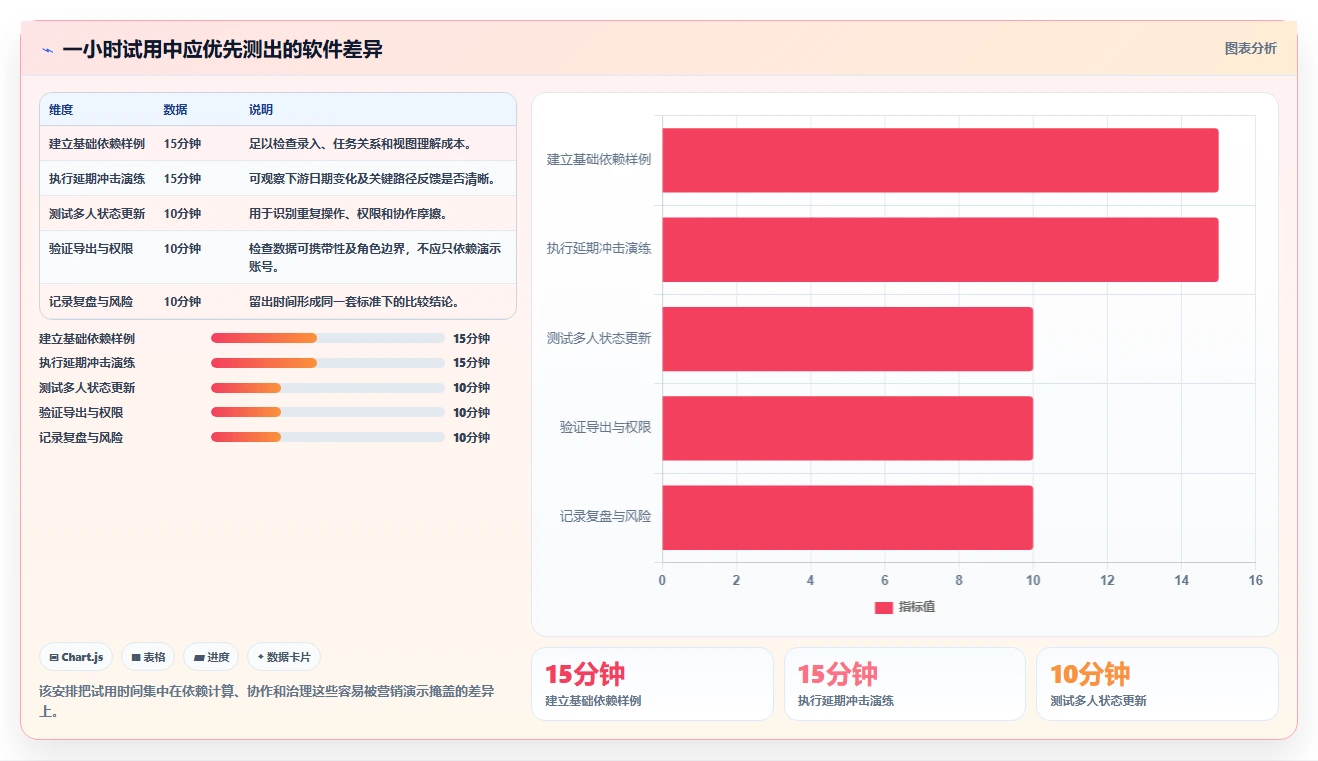Click the 指标值 legend label

pos(917,607)
